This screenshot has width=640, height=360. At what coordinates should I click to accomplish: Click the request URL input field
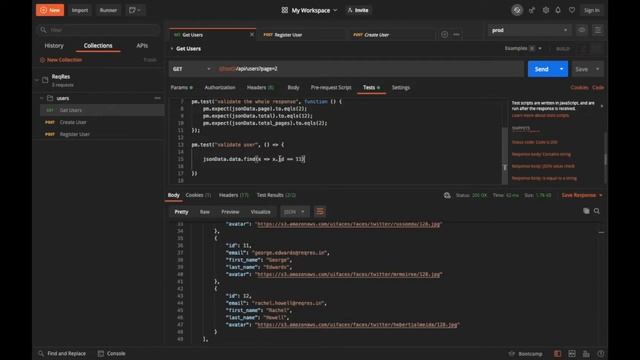[x=369, y=69]
